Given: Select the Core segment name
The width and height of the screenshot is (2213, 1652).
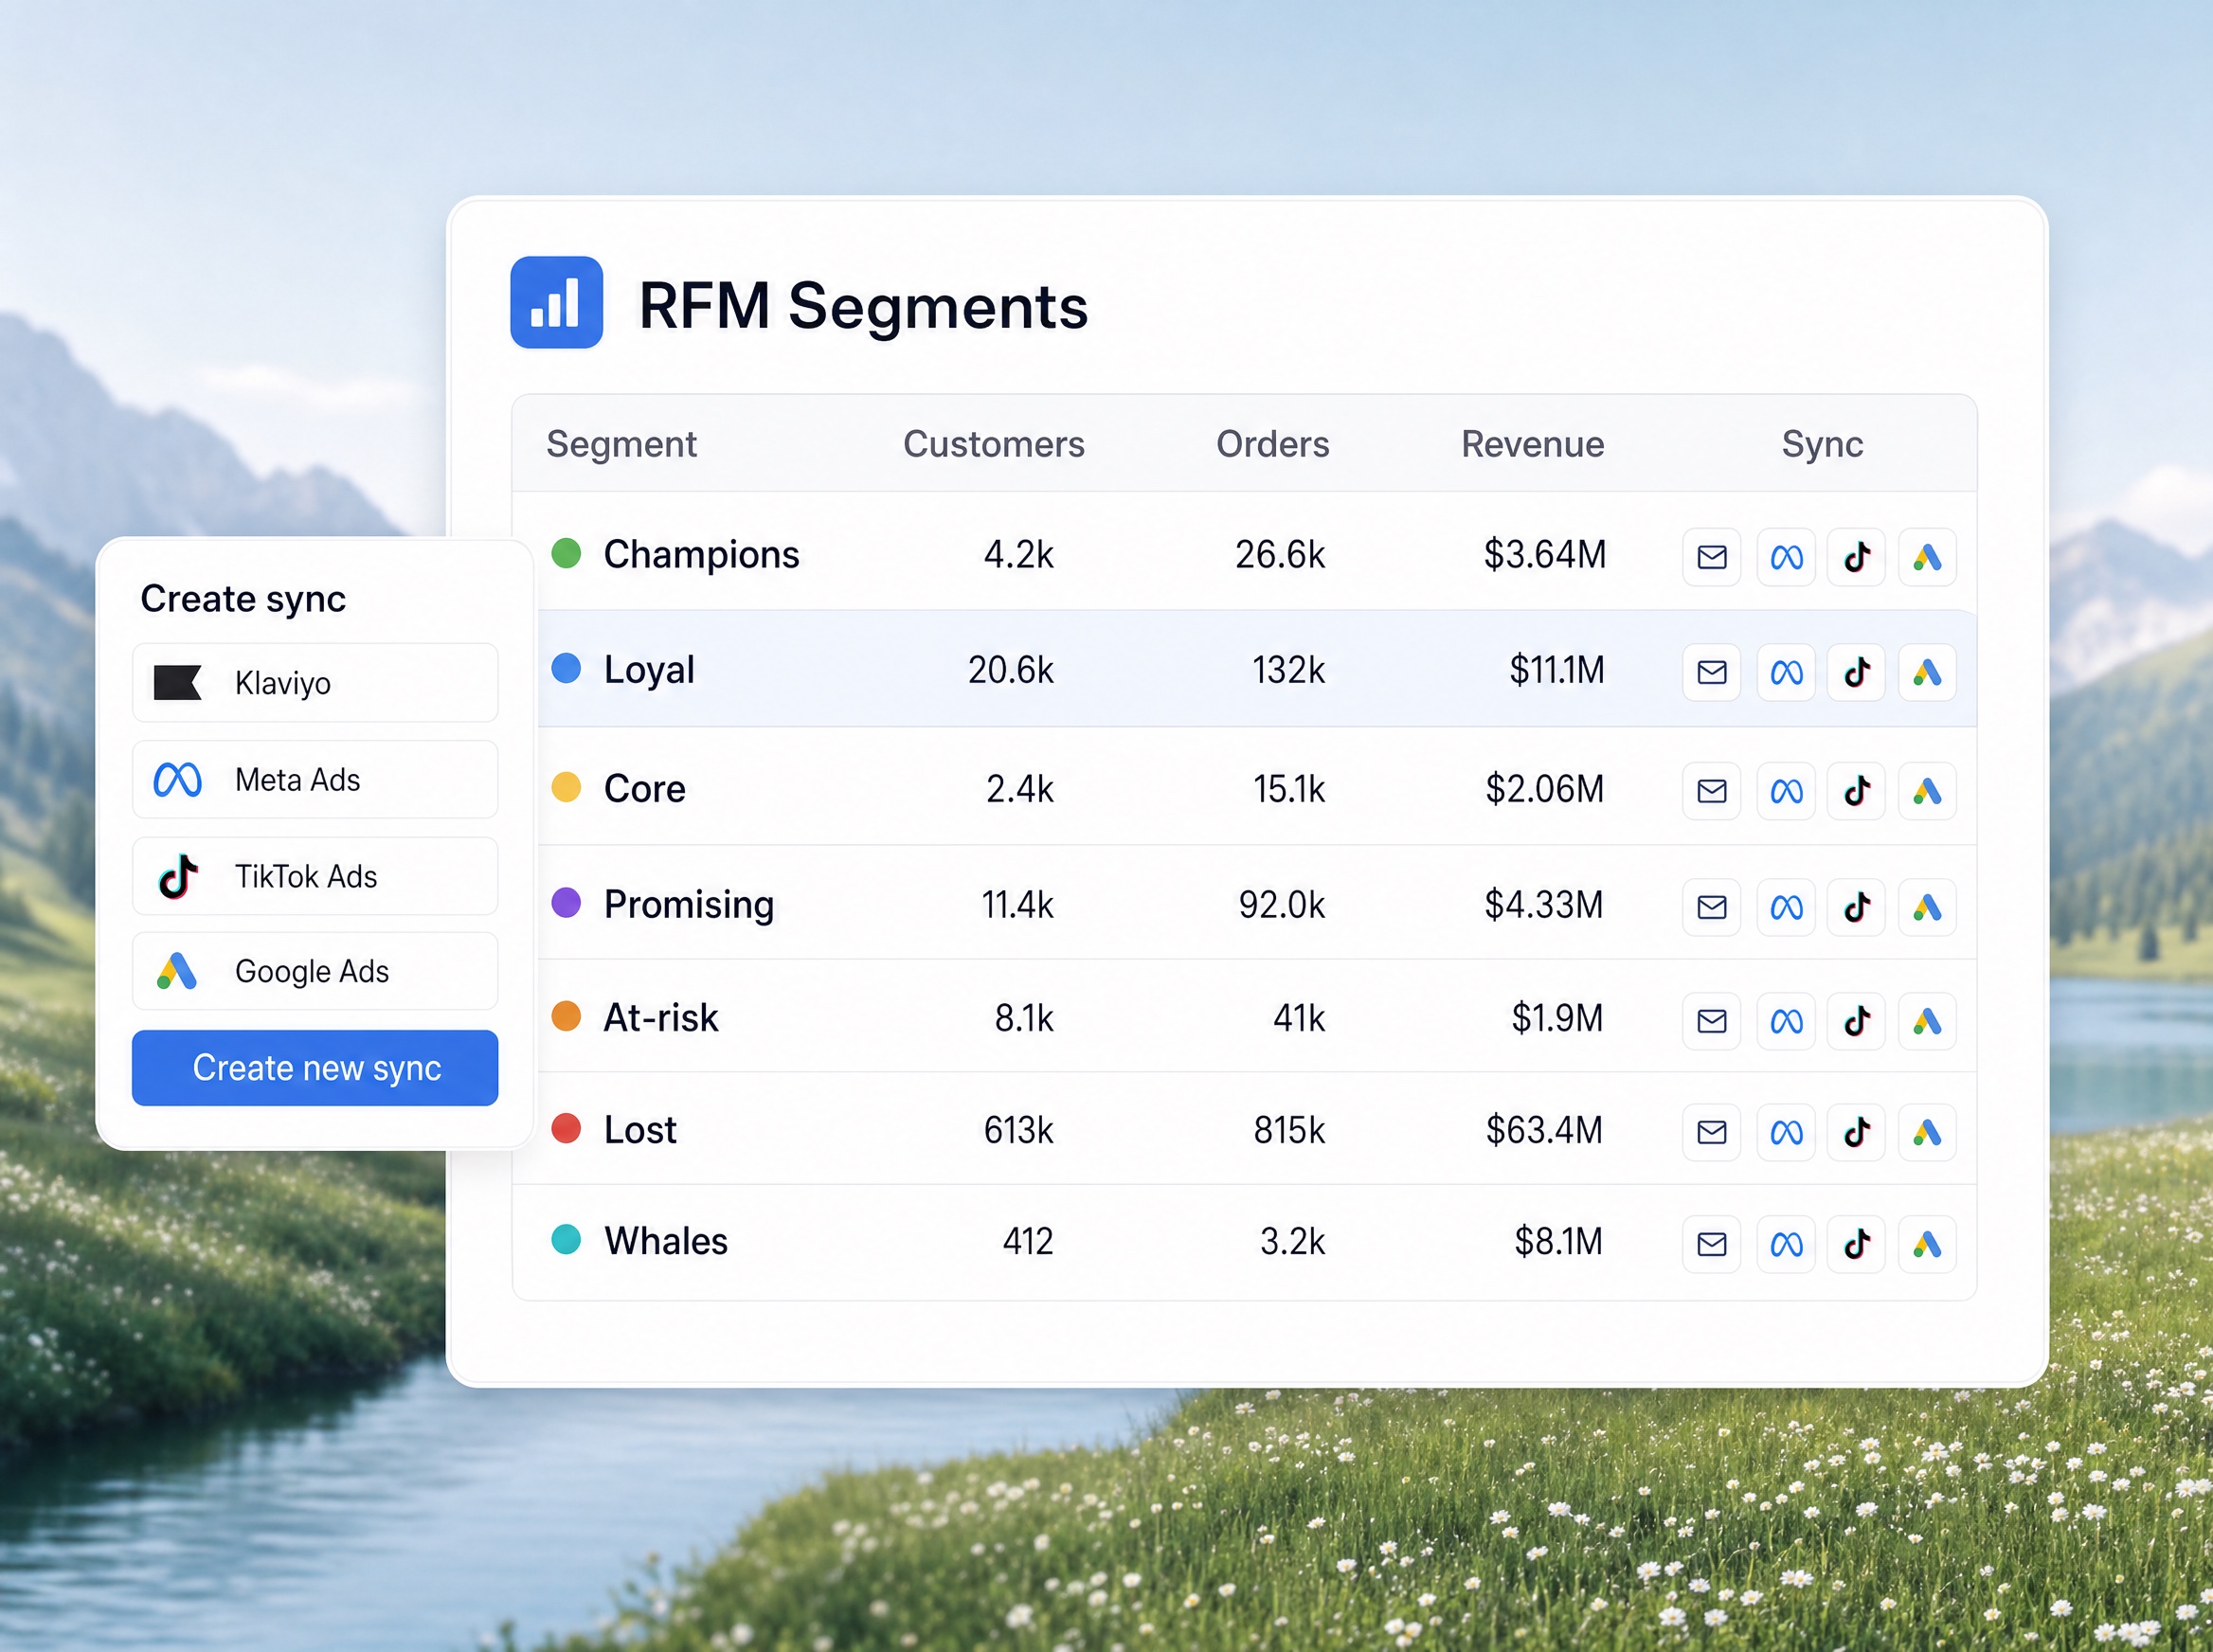Looking at the screenshot, I should tap(645, 789).
